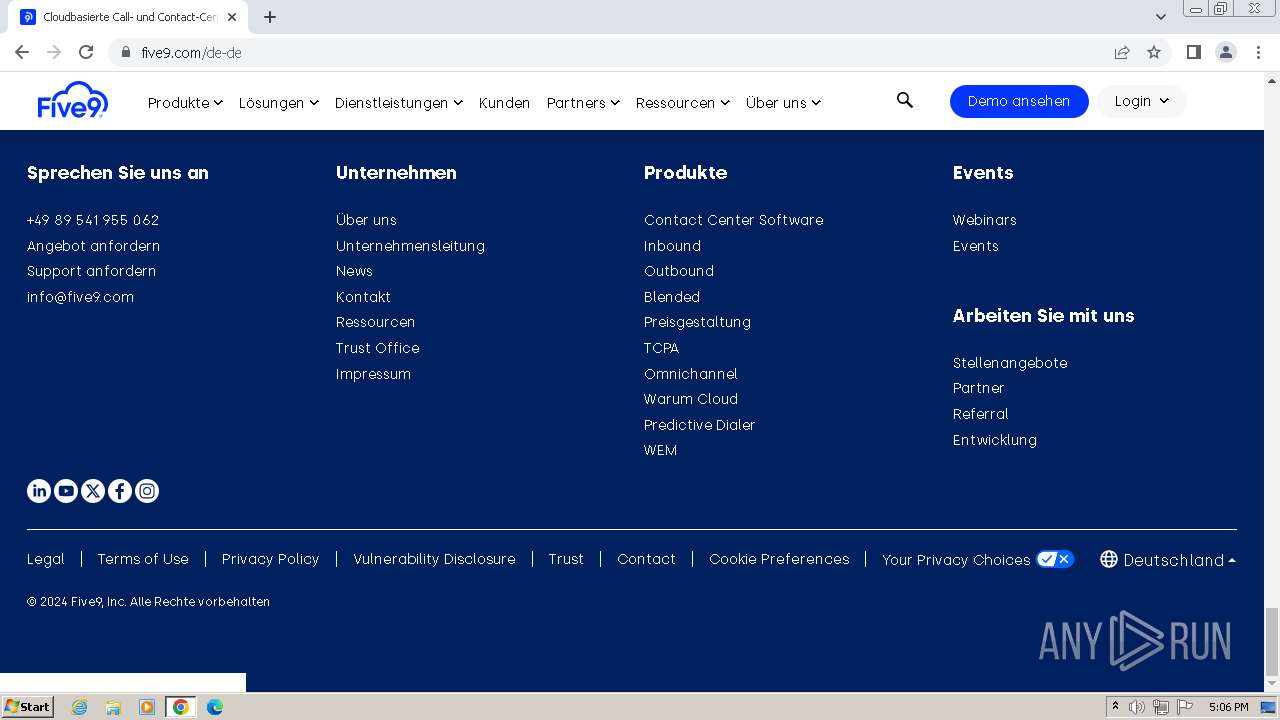Click the Windows Start button
This screenshot has width=1280, height=720.
coord(28,707)
